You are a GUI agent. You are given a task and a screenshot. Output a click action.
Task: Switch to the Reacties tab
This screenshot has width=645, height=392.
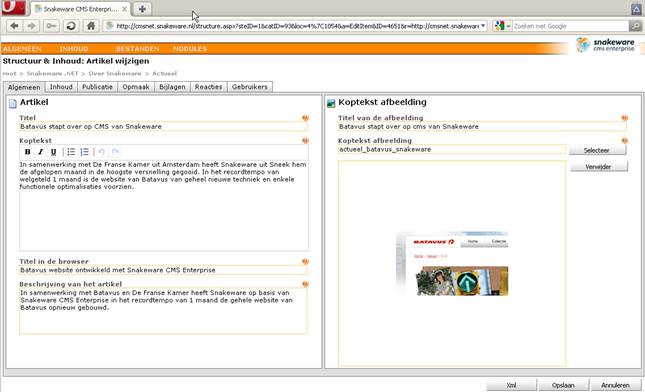(x=209, y=87)
